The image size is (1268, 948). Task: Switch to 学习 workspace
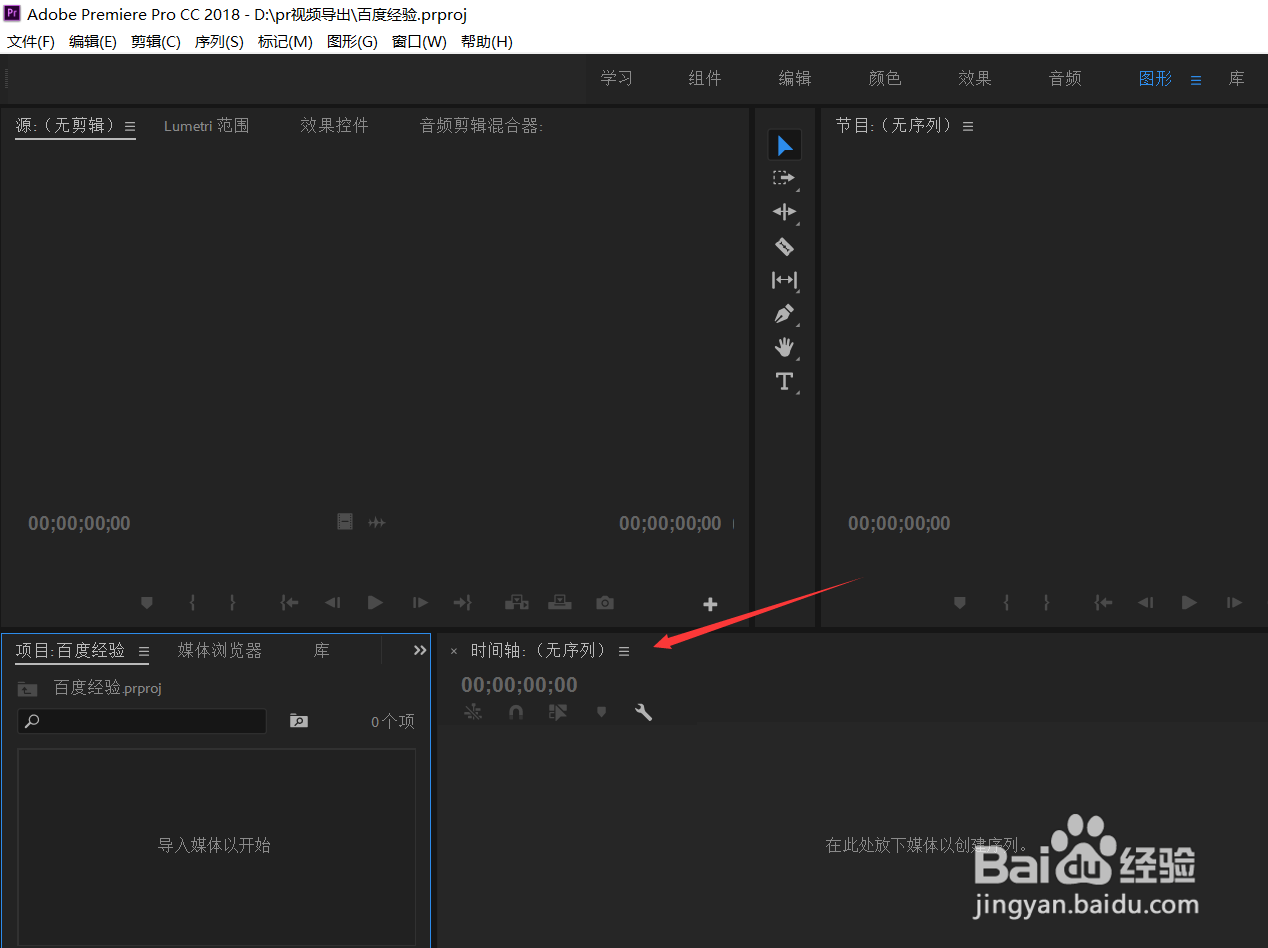pos(616,78)
